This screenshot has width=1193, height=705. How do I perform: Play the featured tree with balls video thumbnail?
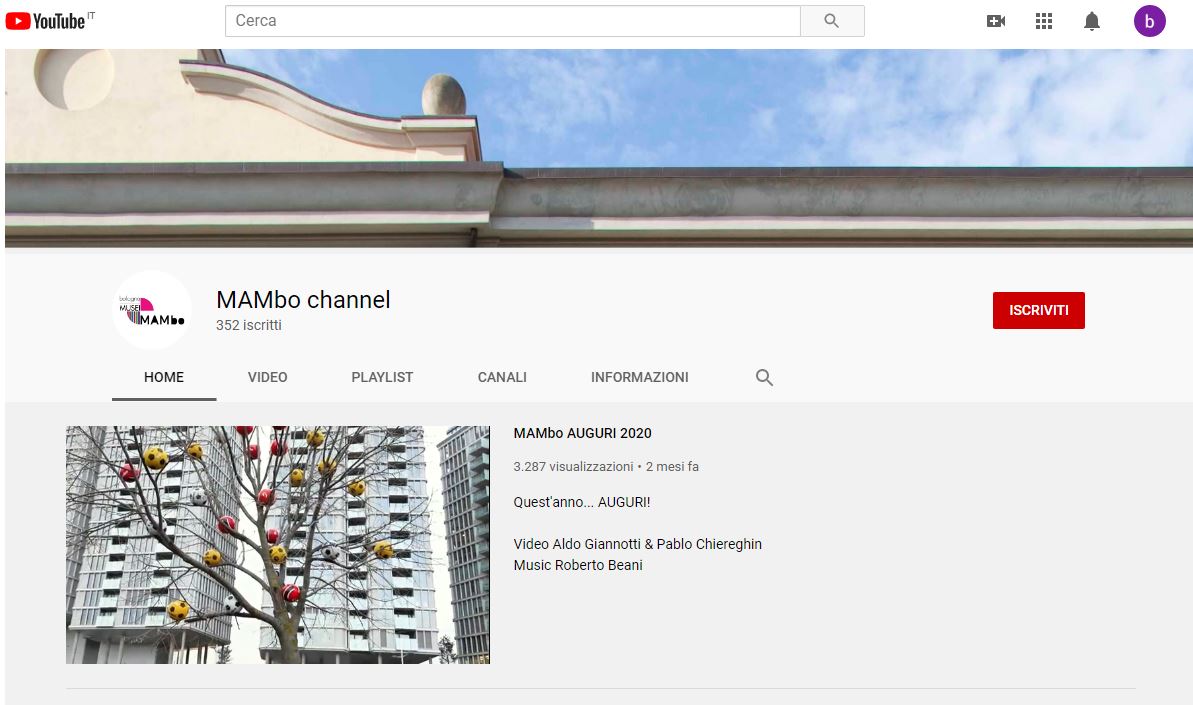[x=278, y=545]
